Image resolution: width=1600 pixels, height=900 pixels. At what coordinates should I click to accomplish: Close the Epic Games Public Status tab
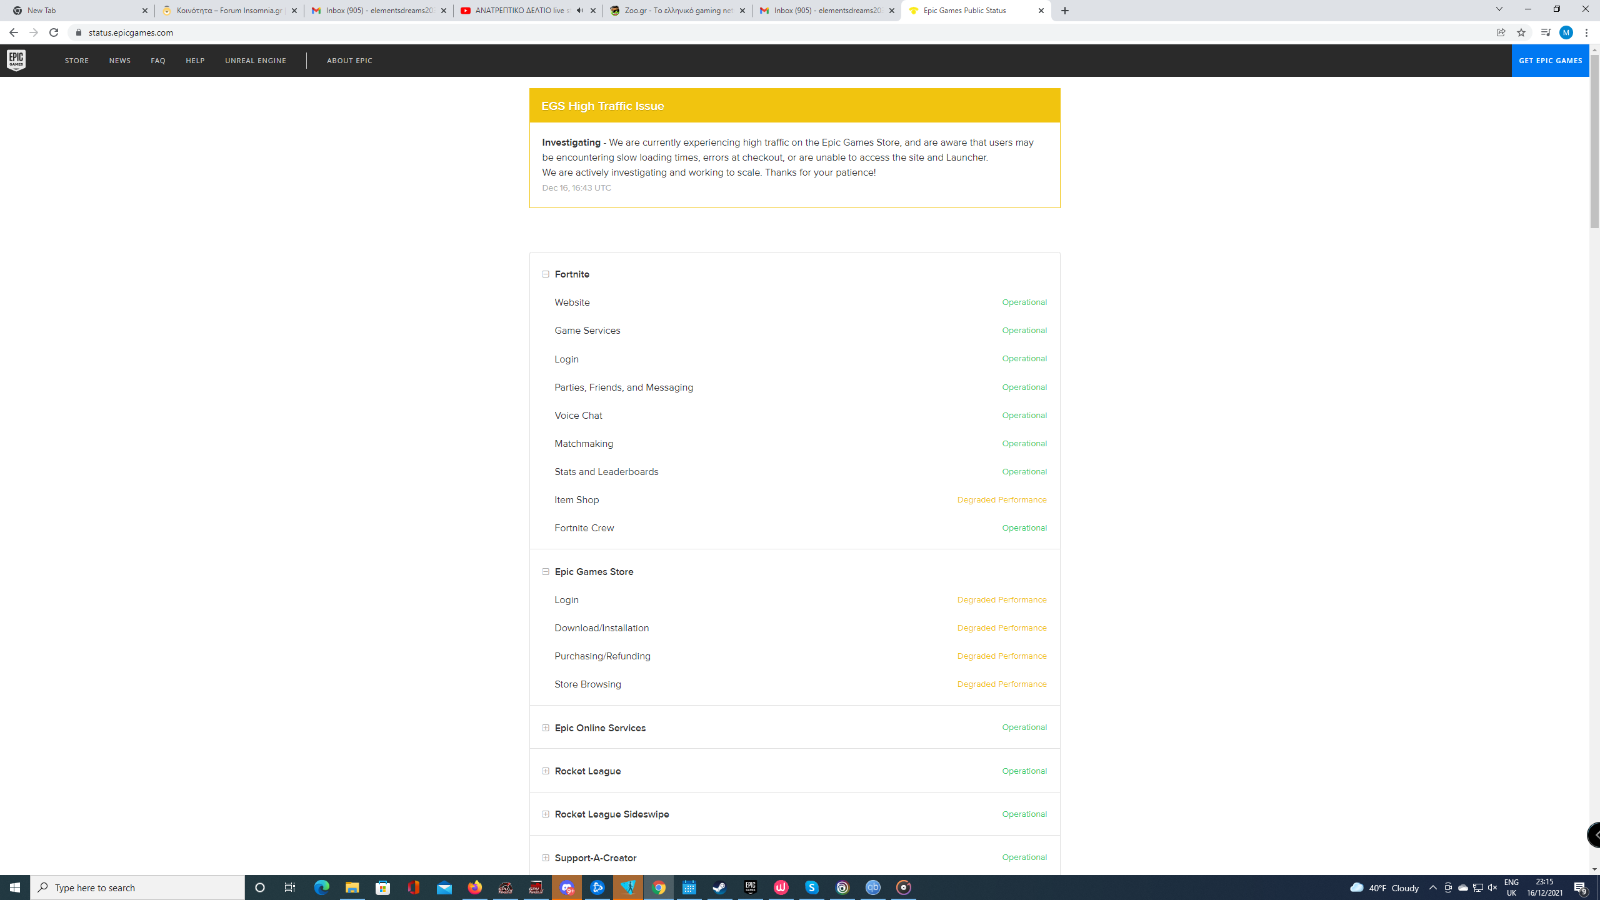[x=1041, y=10]
